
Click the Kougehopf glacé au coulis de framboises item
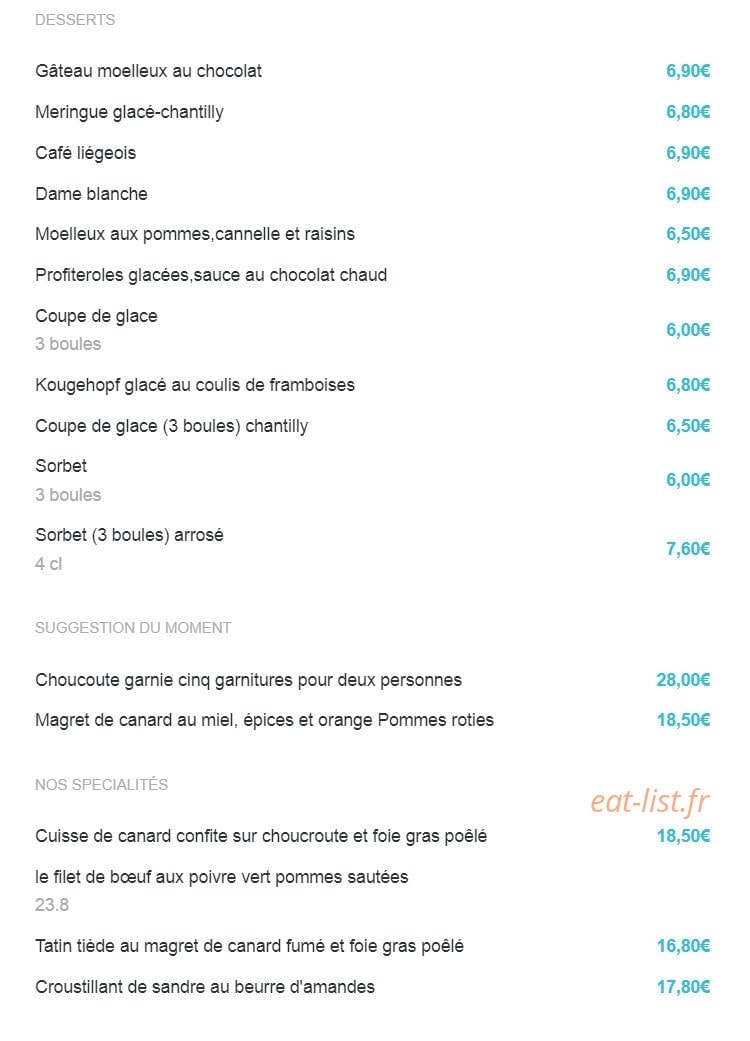click(194, 385)
